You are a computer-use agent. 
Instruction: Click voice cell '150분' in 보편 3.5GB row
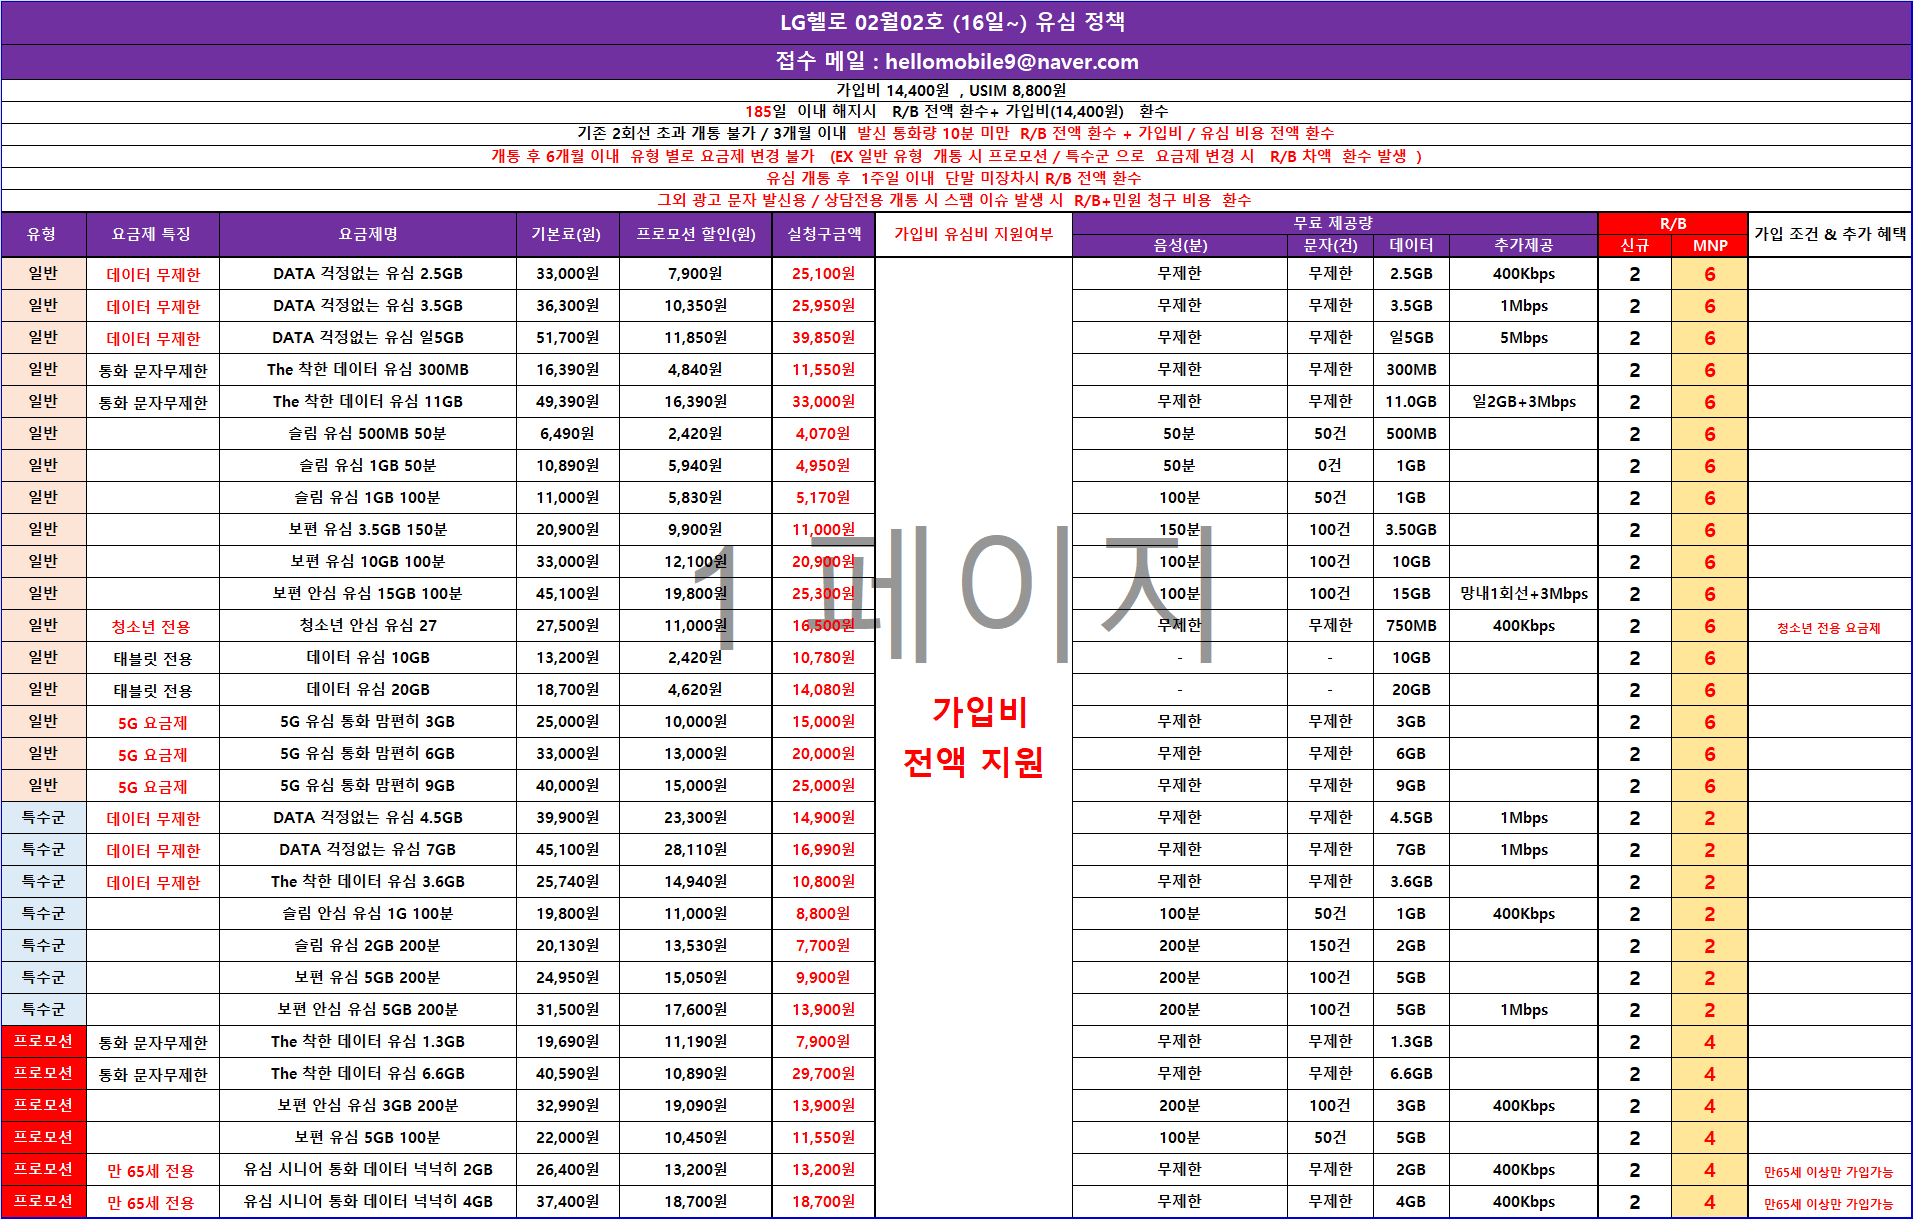click(1179, 529)
